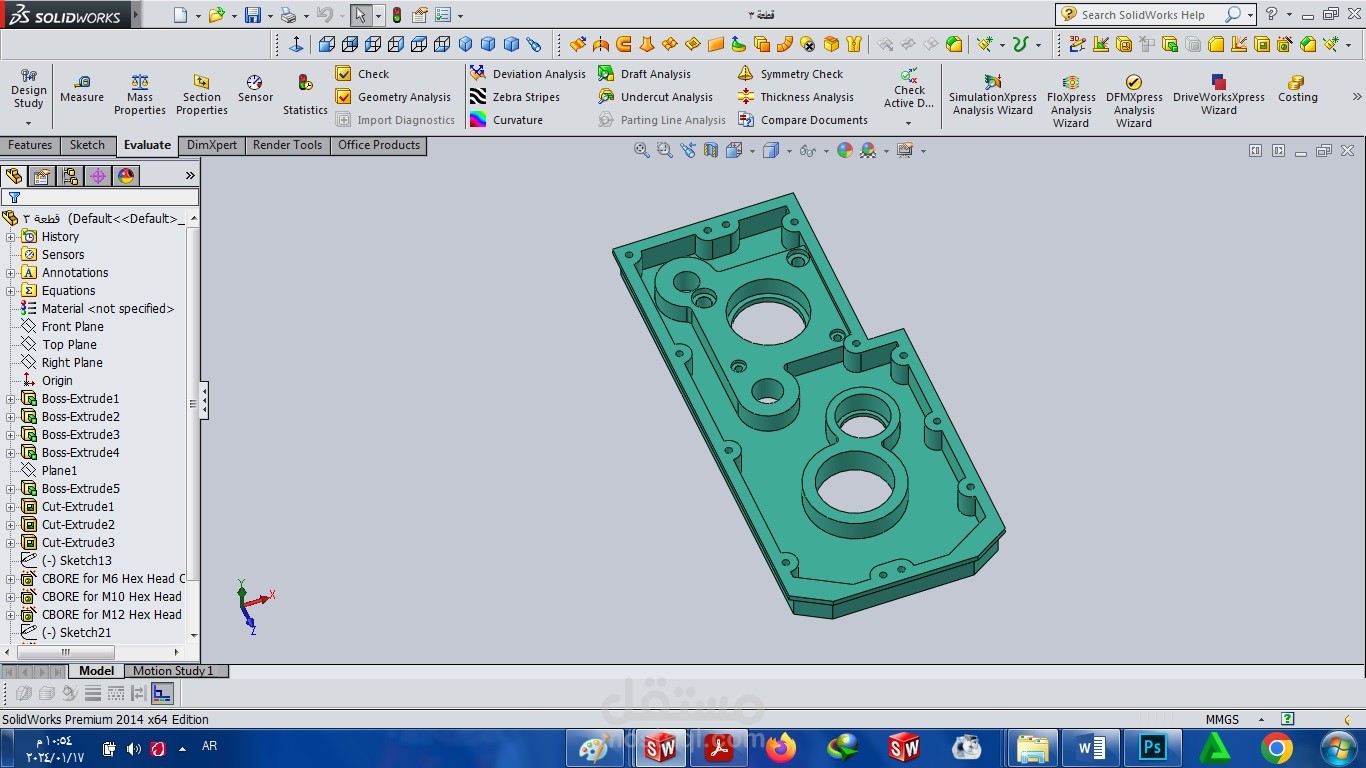Open the DimXpertManager tab icon
The height and width of the screenshot is (768, 1366).
pos(98,176)
